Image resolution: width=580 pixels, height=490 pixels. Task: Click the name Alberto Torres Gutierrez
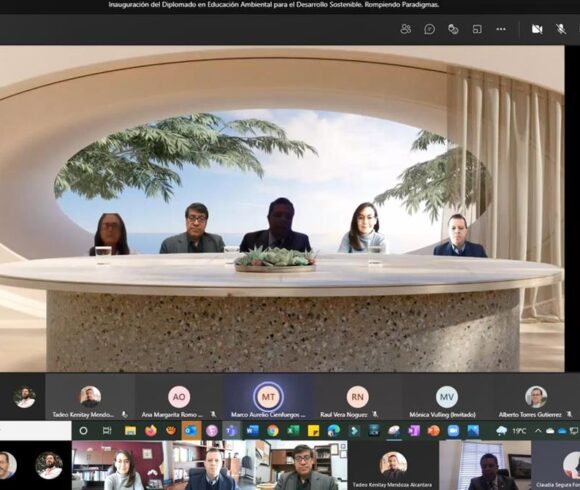[x=530, y=415]
